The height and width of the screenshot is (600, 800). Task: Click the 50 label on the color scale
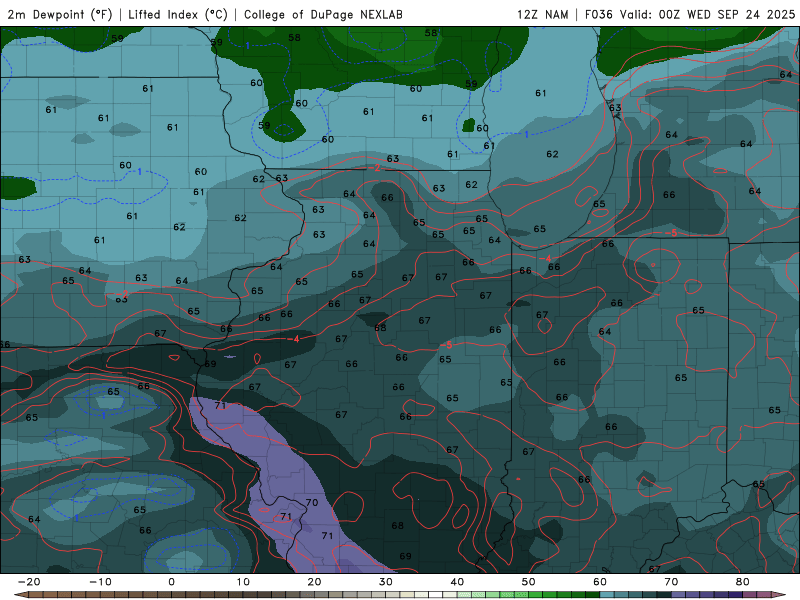(x=529, y=582)
